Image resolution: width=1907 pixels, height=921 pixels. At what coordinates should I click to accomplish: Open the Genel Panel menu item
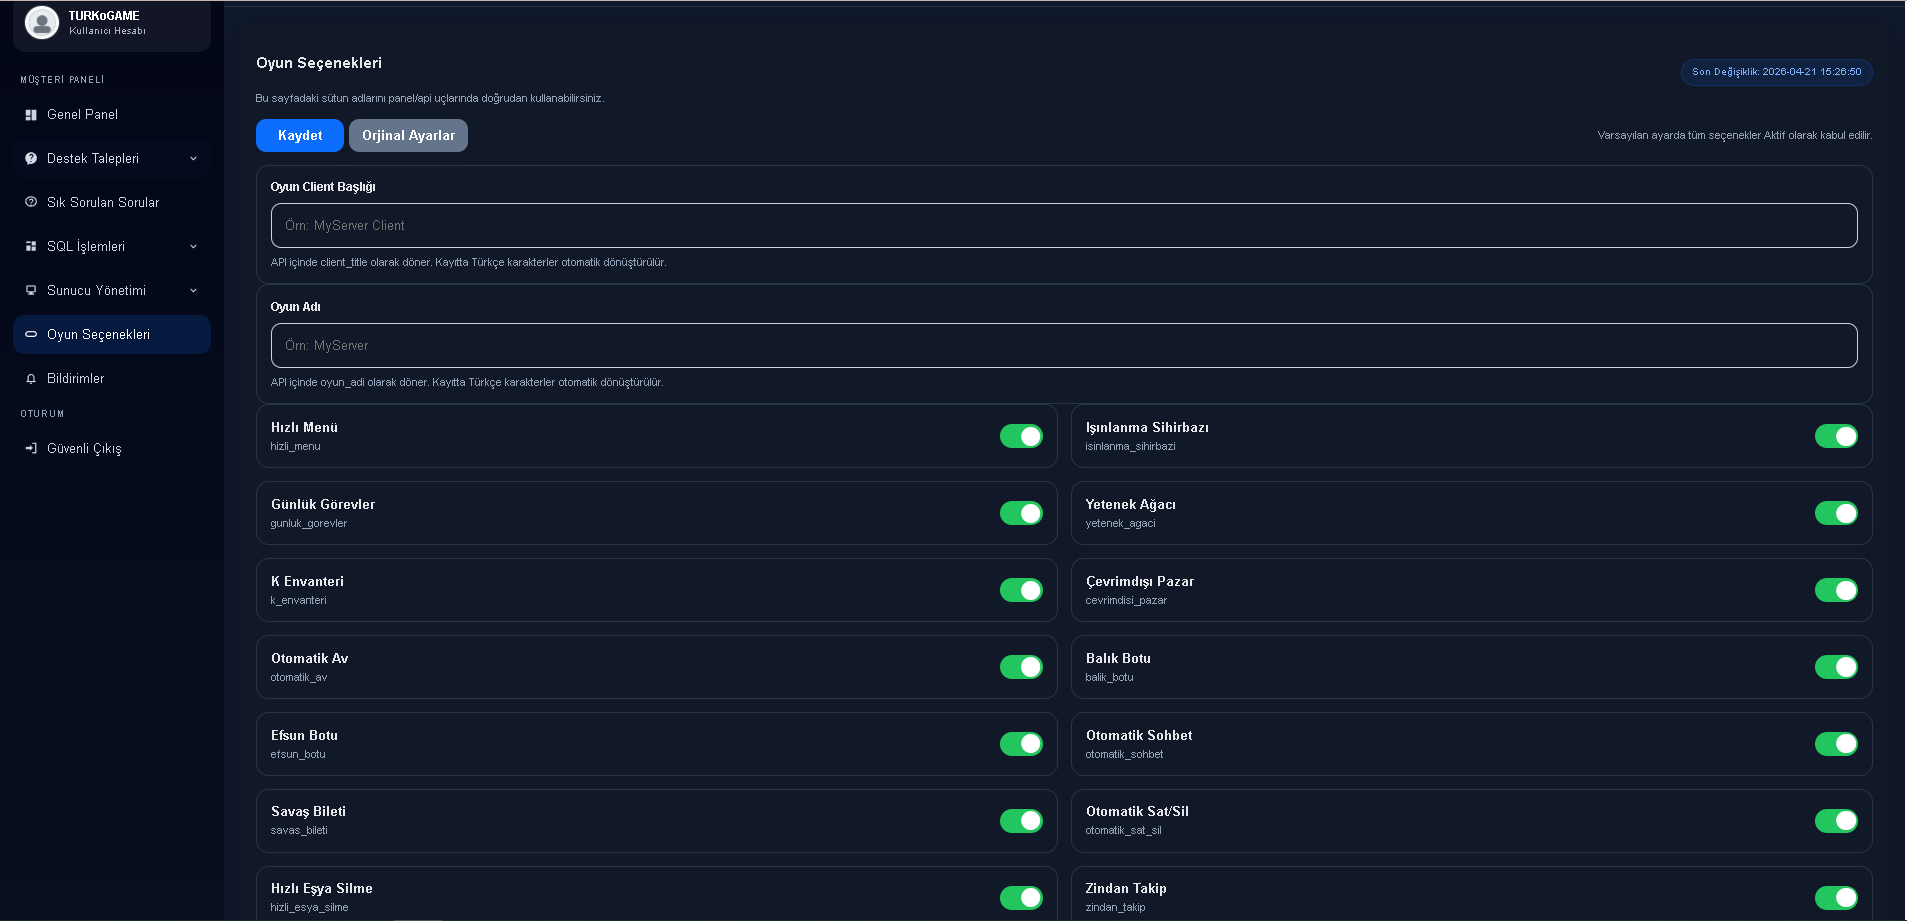click(x=112, y=115)
